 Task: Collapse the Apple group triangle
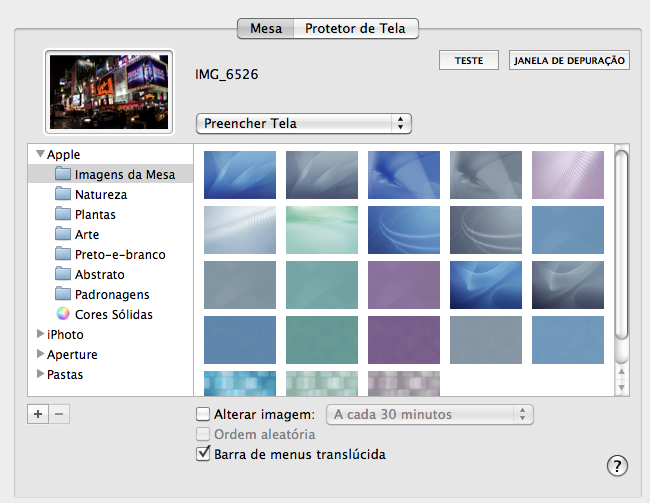40,154
